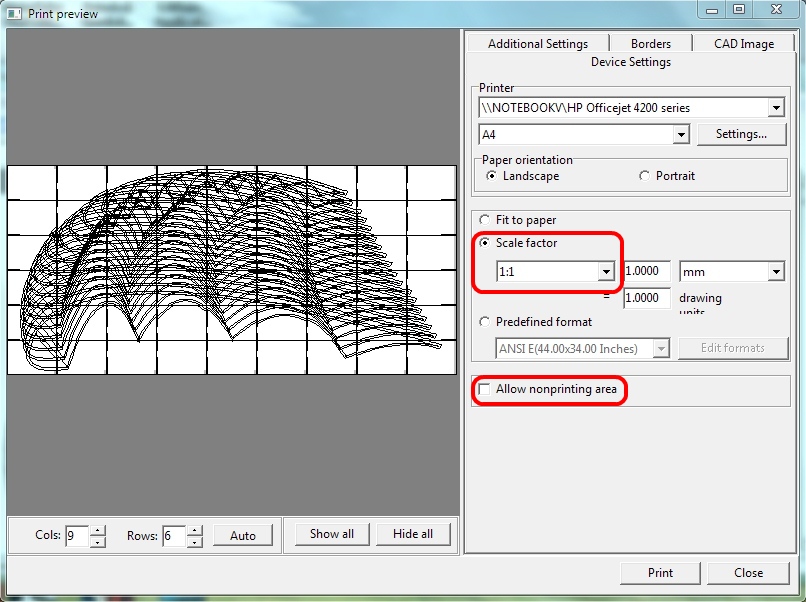This screenshot has height=602, width=806.
Task: Switch to the Additional Settings tab
Action: pos(538,44)
